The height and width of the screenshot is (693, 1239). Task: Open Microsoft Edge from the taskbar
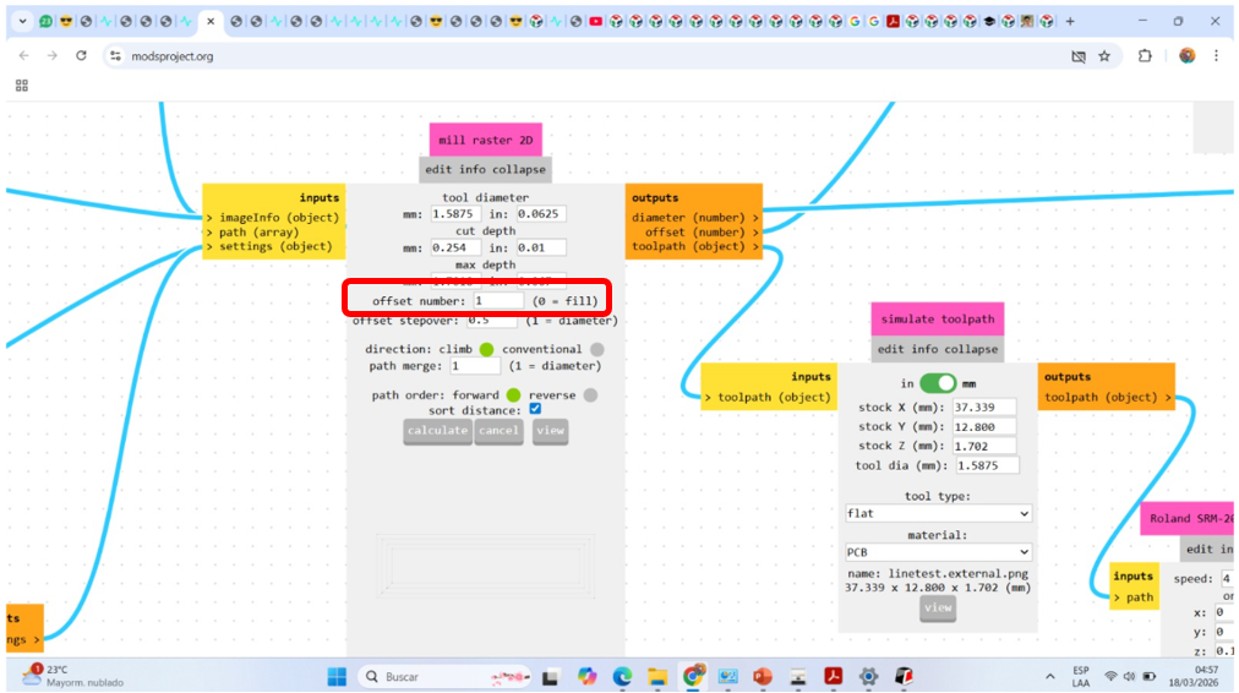(622, 677)
